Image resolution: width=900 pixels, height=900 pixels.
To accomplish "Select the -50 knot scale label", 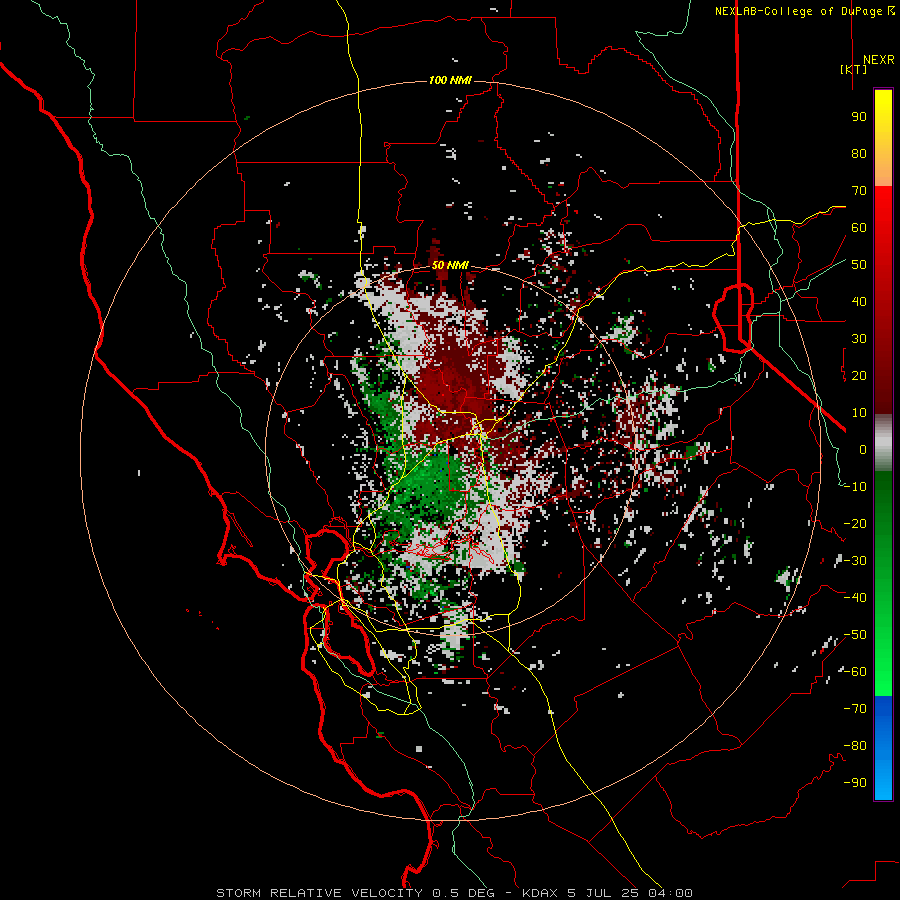I will (855, 635).
